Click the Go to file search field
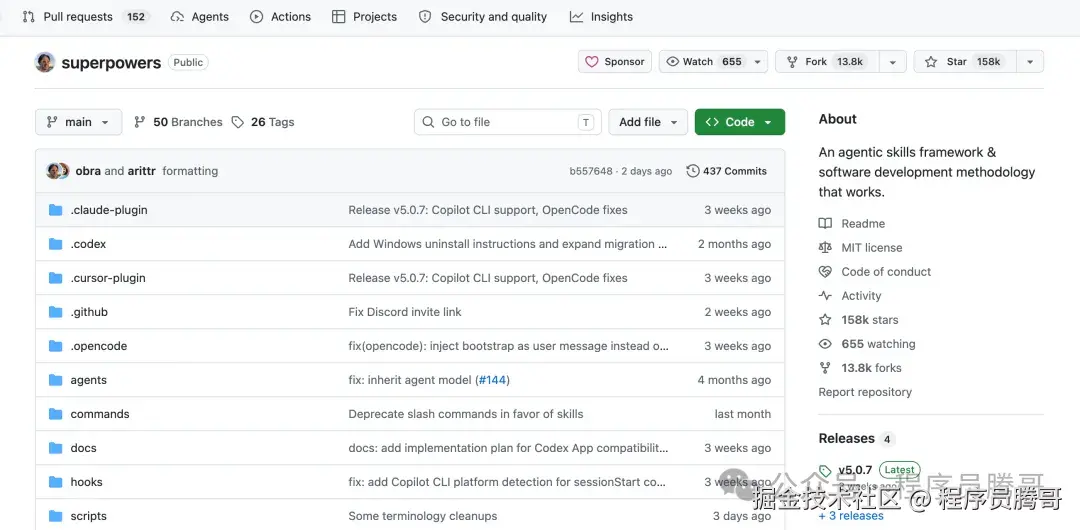 click(x=507, y=122)
